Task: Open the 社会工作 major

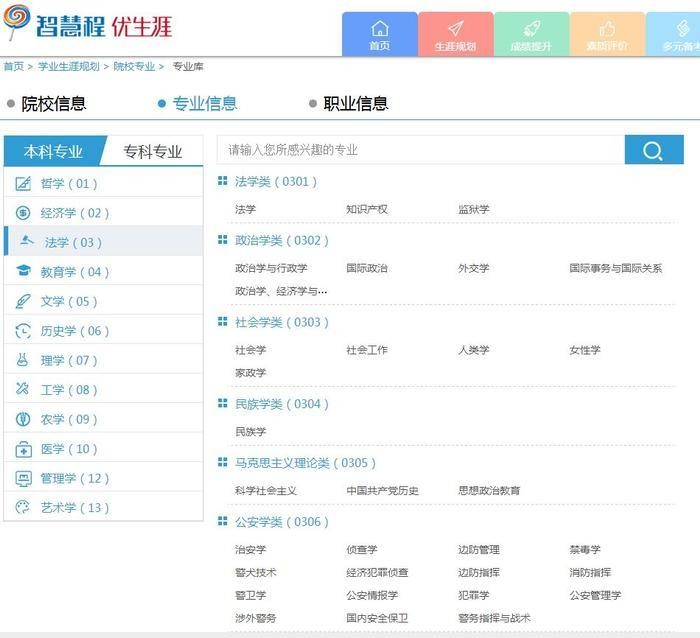Action: point(367,350)
